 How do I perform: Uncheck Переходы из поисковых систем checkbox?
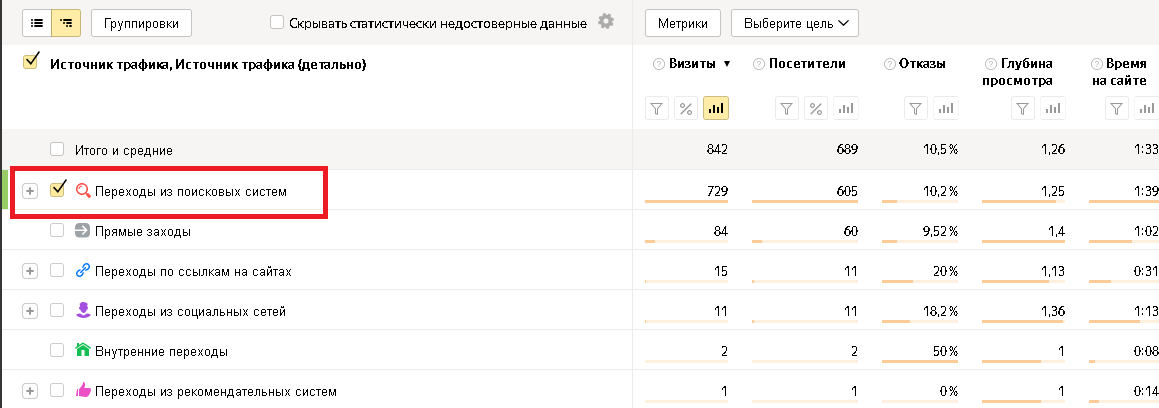[58, 189]
